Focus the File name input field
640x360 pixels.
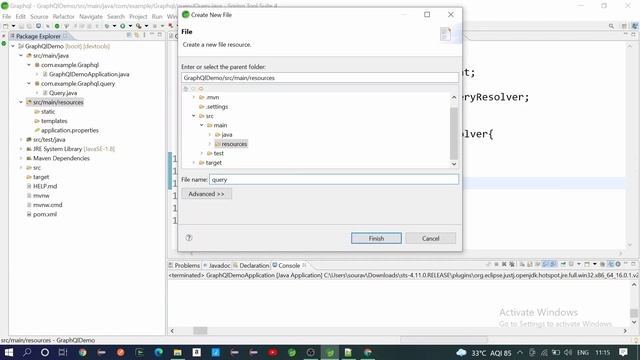333,180
